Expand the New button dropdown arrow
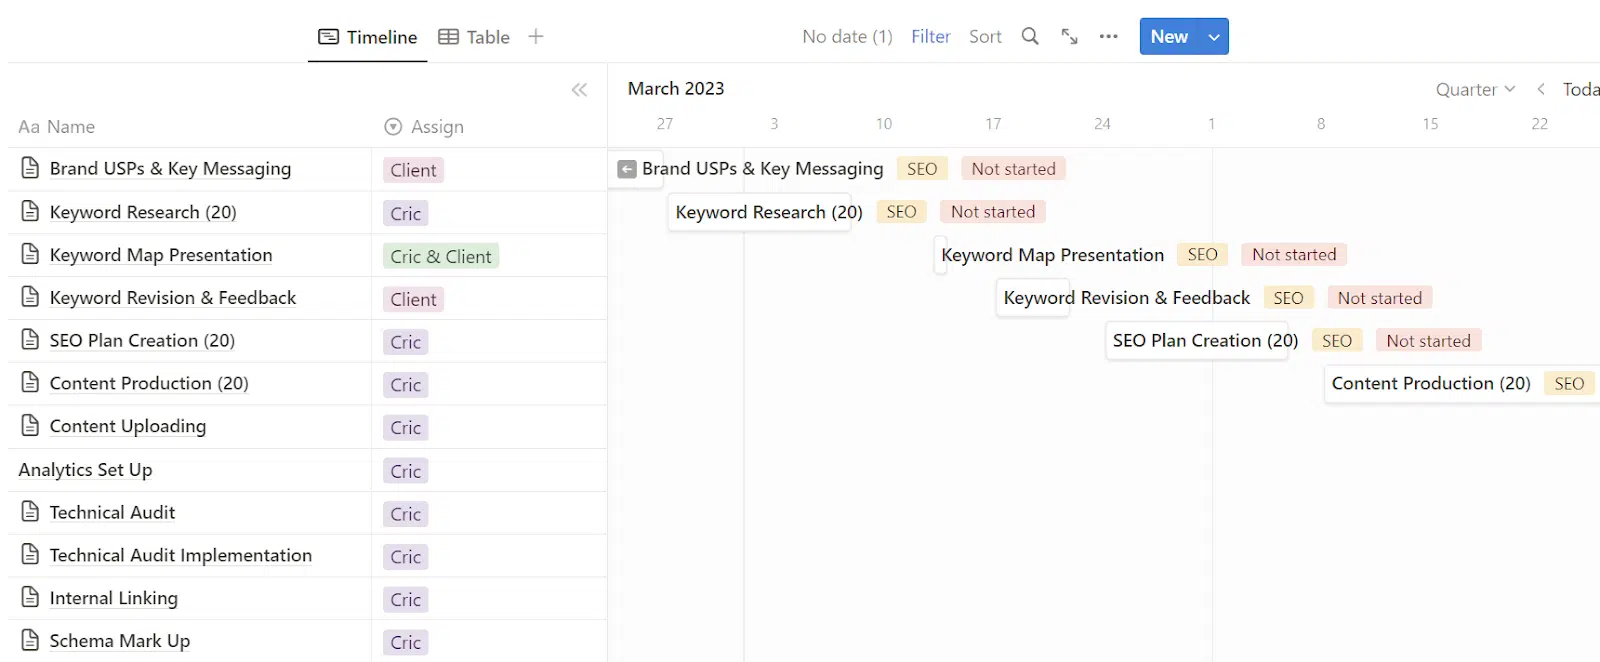 1214,37
